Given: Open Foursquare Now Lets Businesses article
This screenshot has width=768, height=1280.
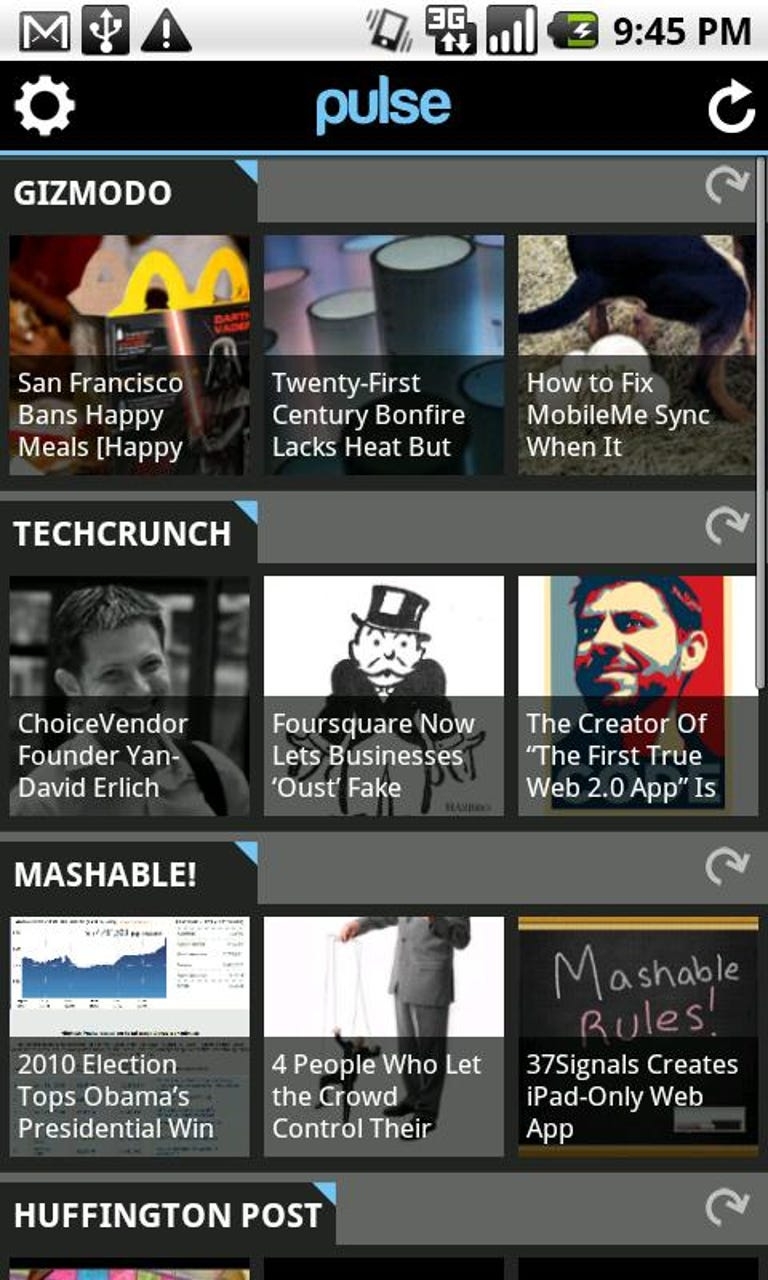Looking at the screenshot, I should [384, 696].
